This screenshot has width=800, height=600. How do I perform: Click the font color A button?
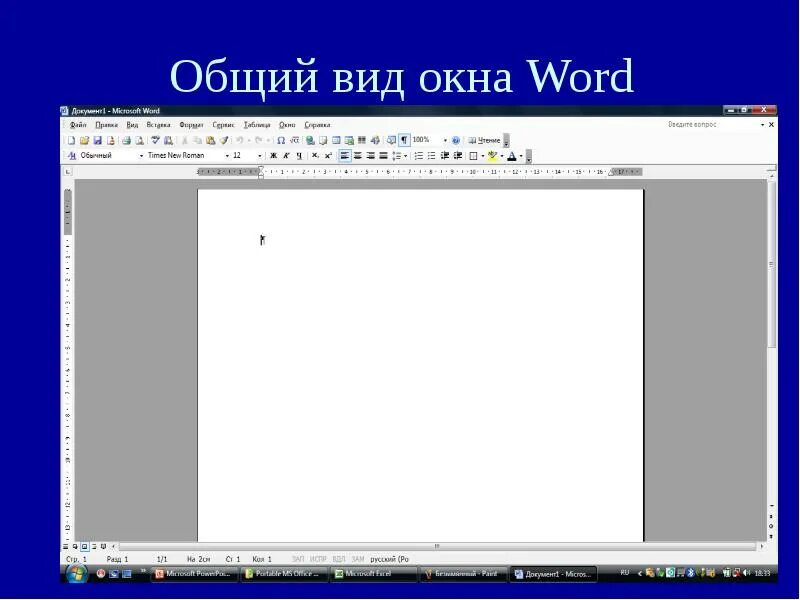[x=512, y=156]
